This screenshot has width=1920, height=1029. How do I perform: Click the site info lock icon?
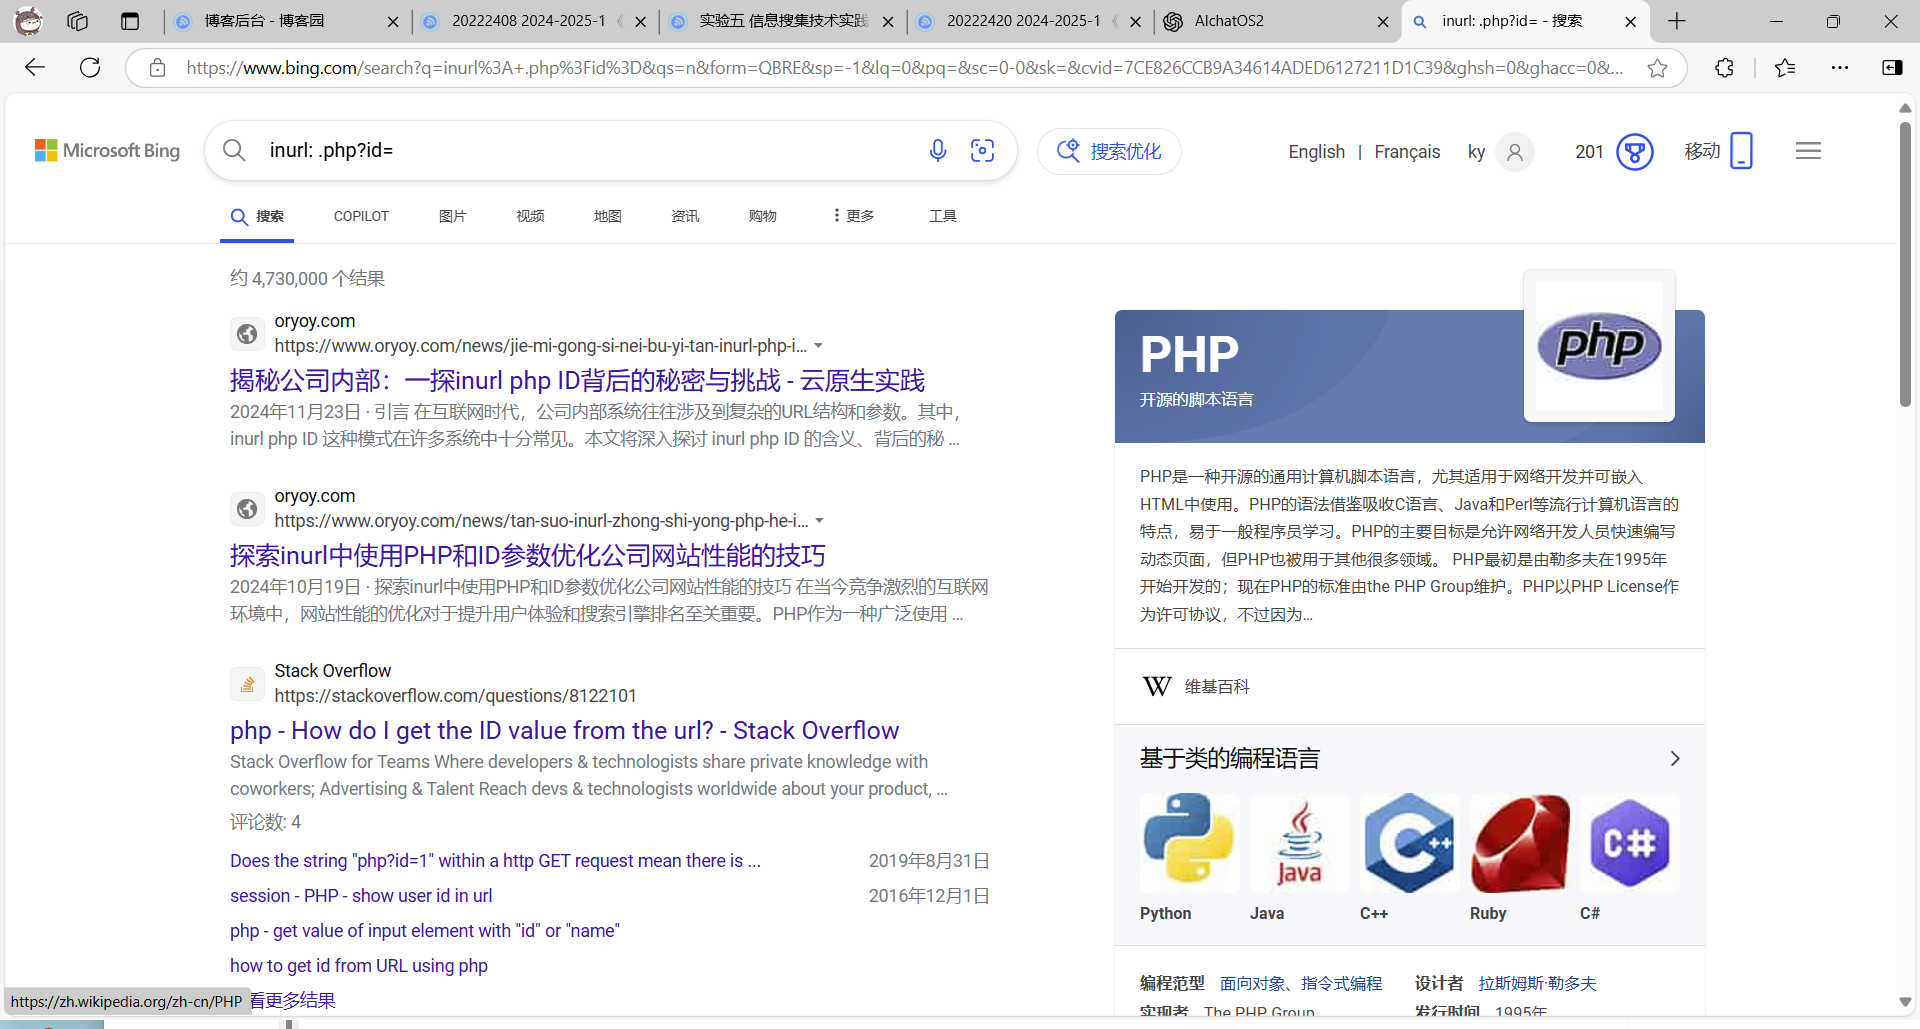click(x=157, y=68)
